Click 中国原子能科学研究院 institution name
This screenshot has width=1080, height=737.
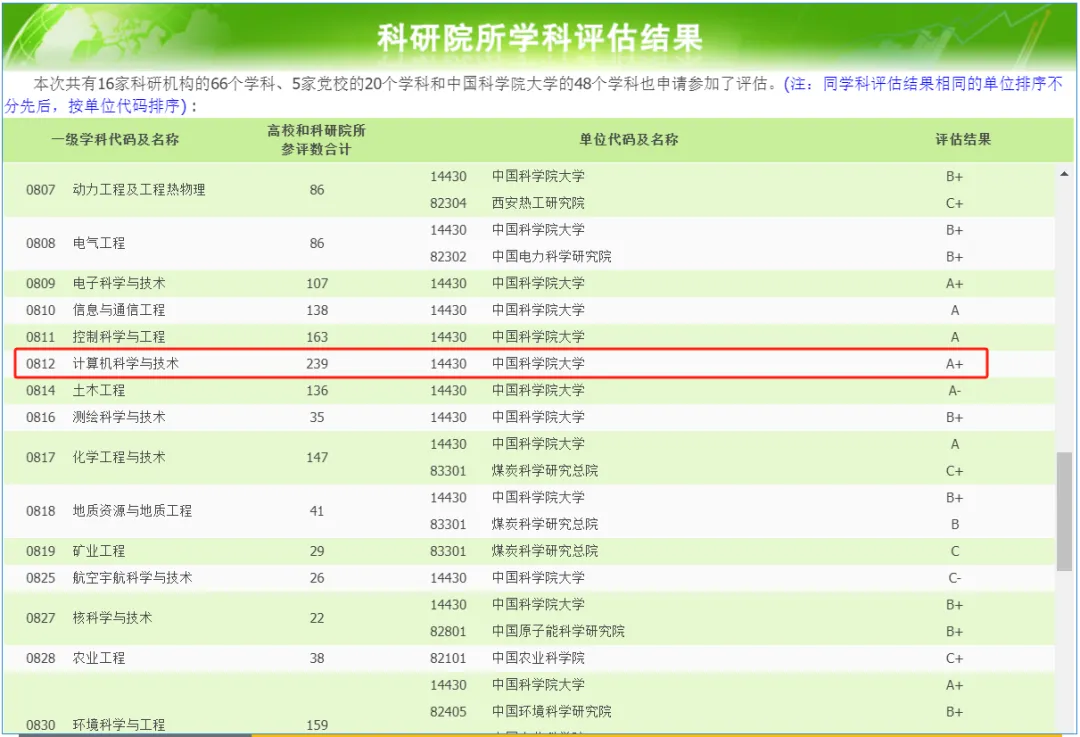[558, 631]
